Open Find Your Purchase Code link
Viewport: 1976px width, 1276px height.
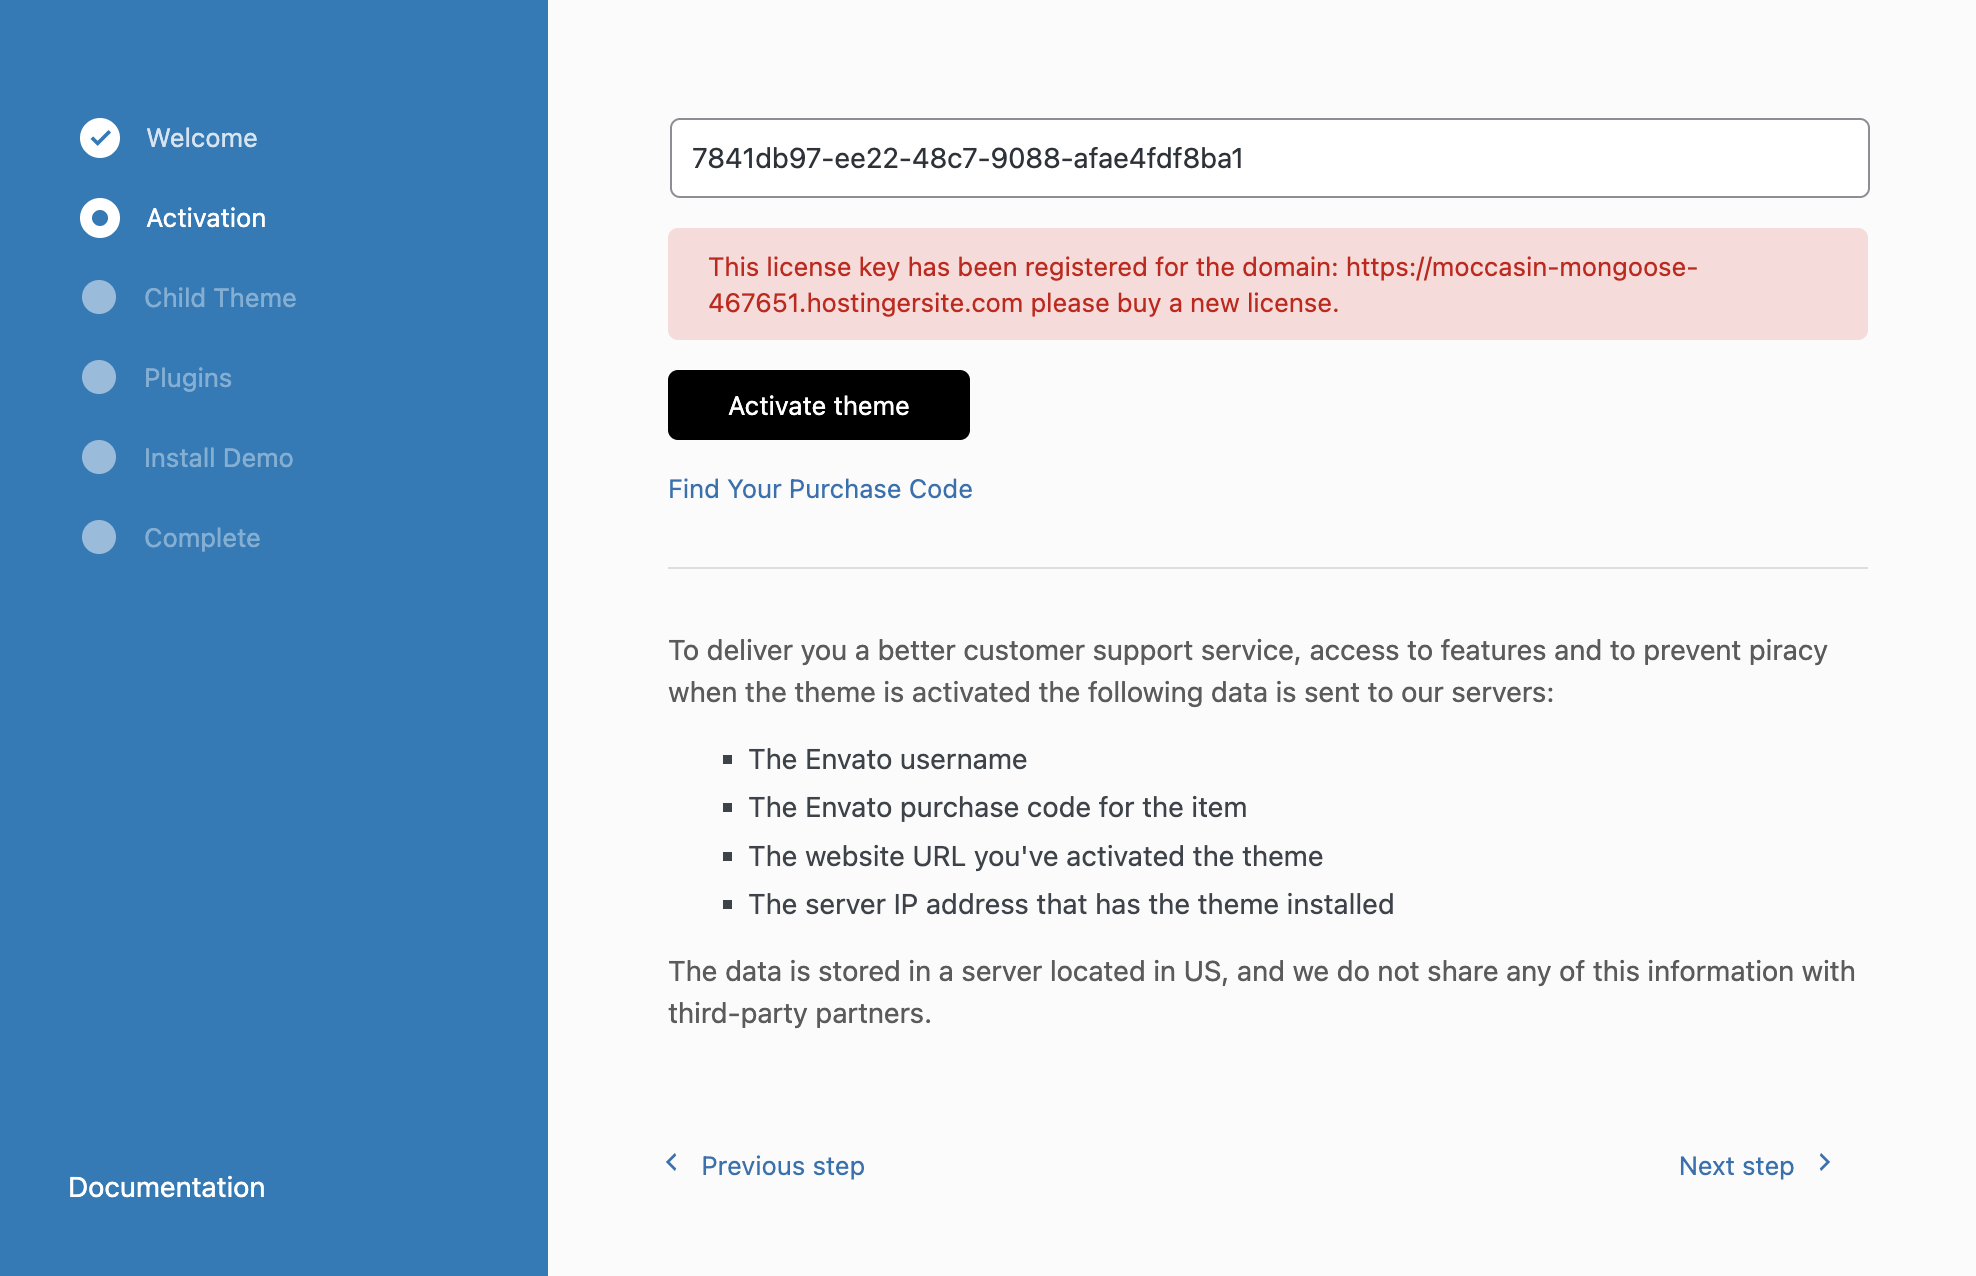(x=820, y=489)
